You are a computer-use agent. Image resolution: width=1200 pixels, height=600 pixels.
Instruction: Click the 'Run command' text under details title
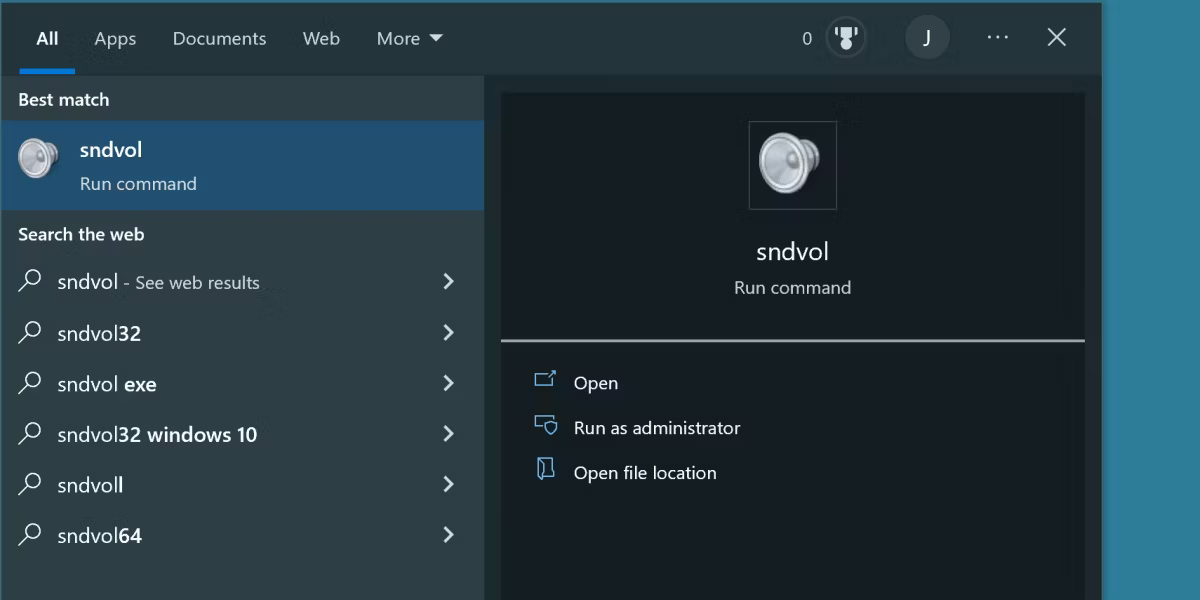click(x=792, y=288)
